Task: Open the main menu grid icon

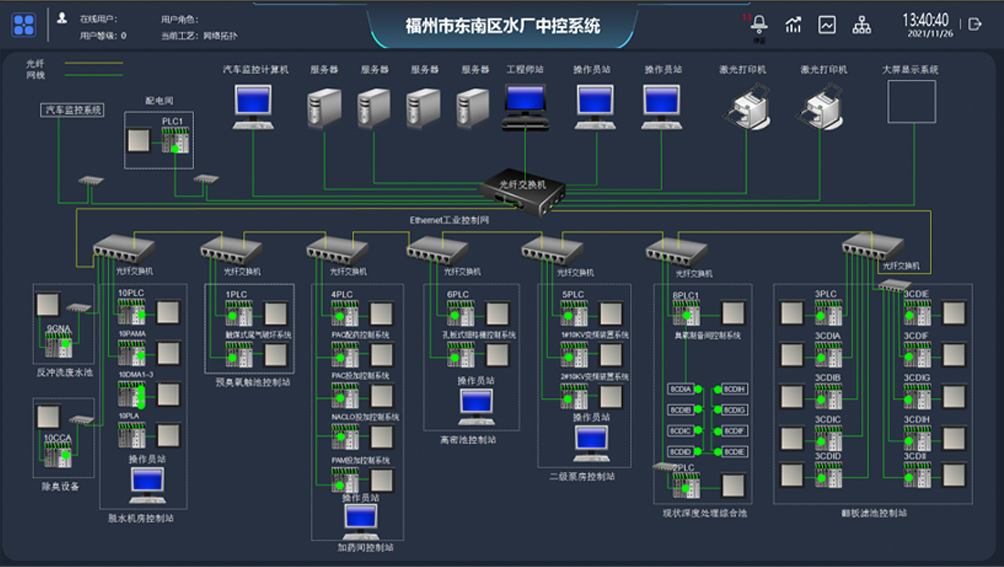Action: point(23,25)
